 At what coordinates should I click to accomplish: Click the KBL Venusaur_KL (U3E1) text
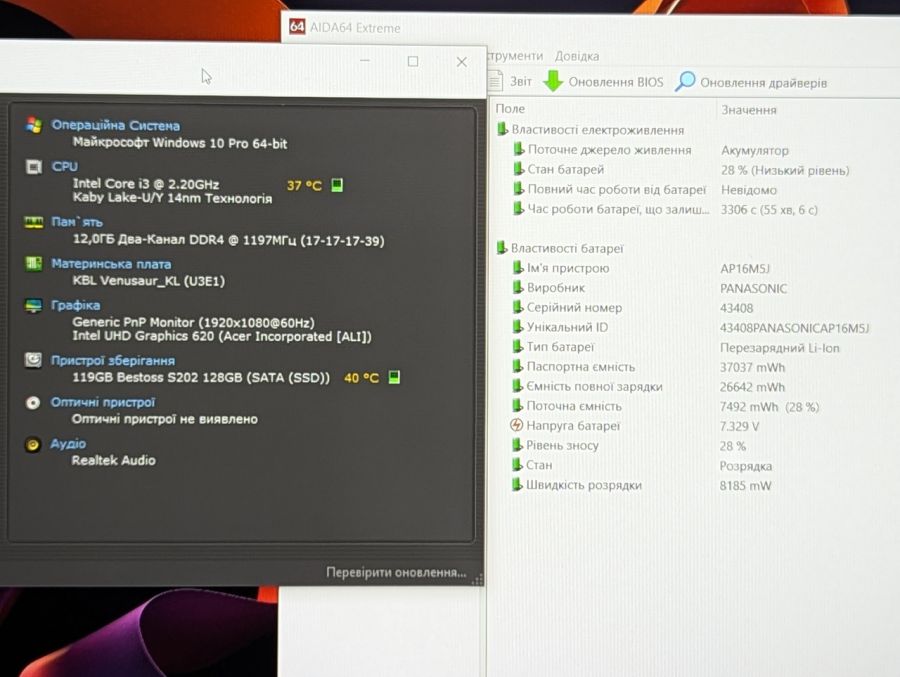point(149,281)
